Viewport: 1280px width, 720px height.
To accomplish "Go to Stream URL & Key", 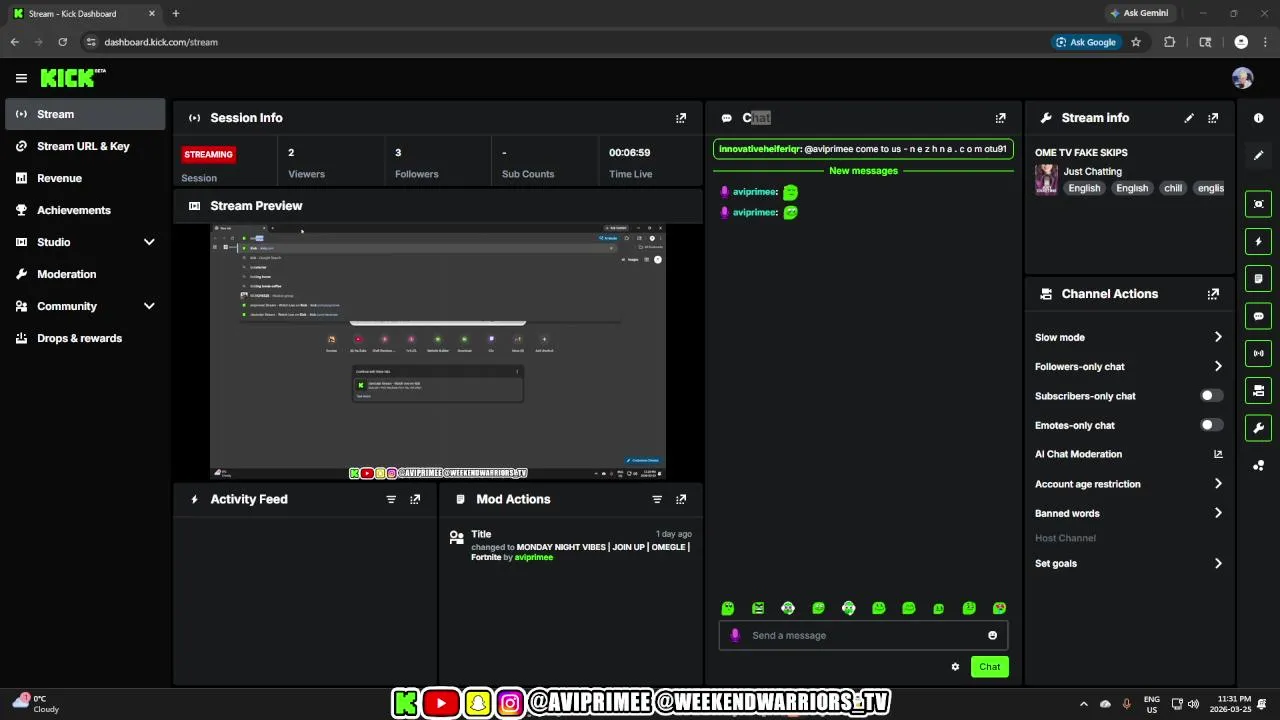I will (85, 146).
